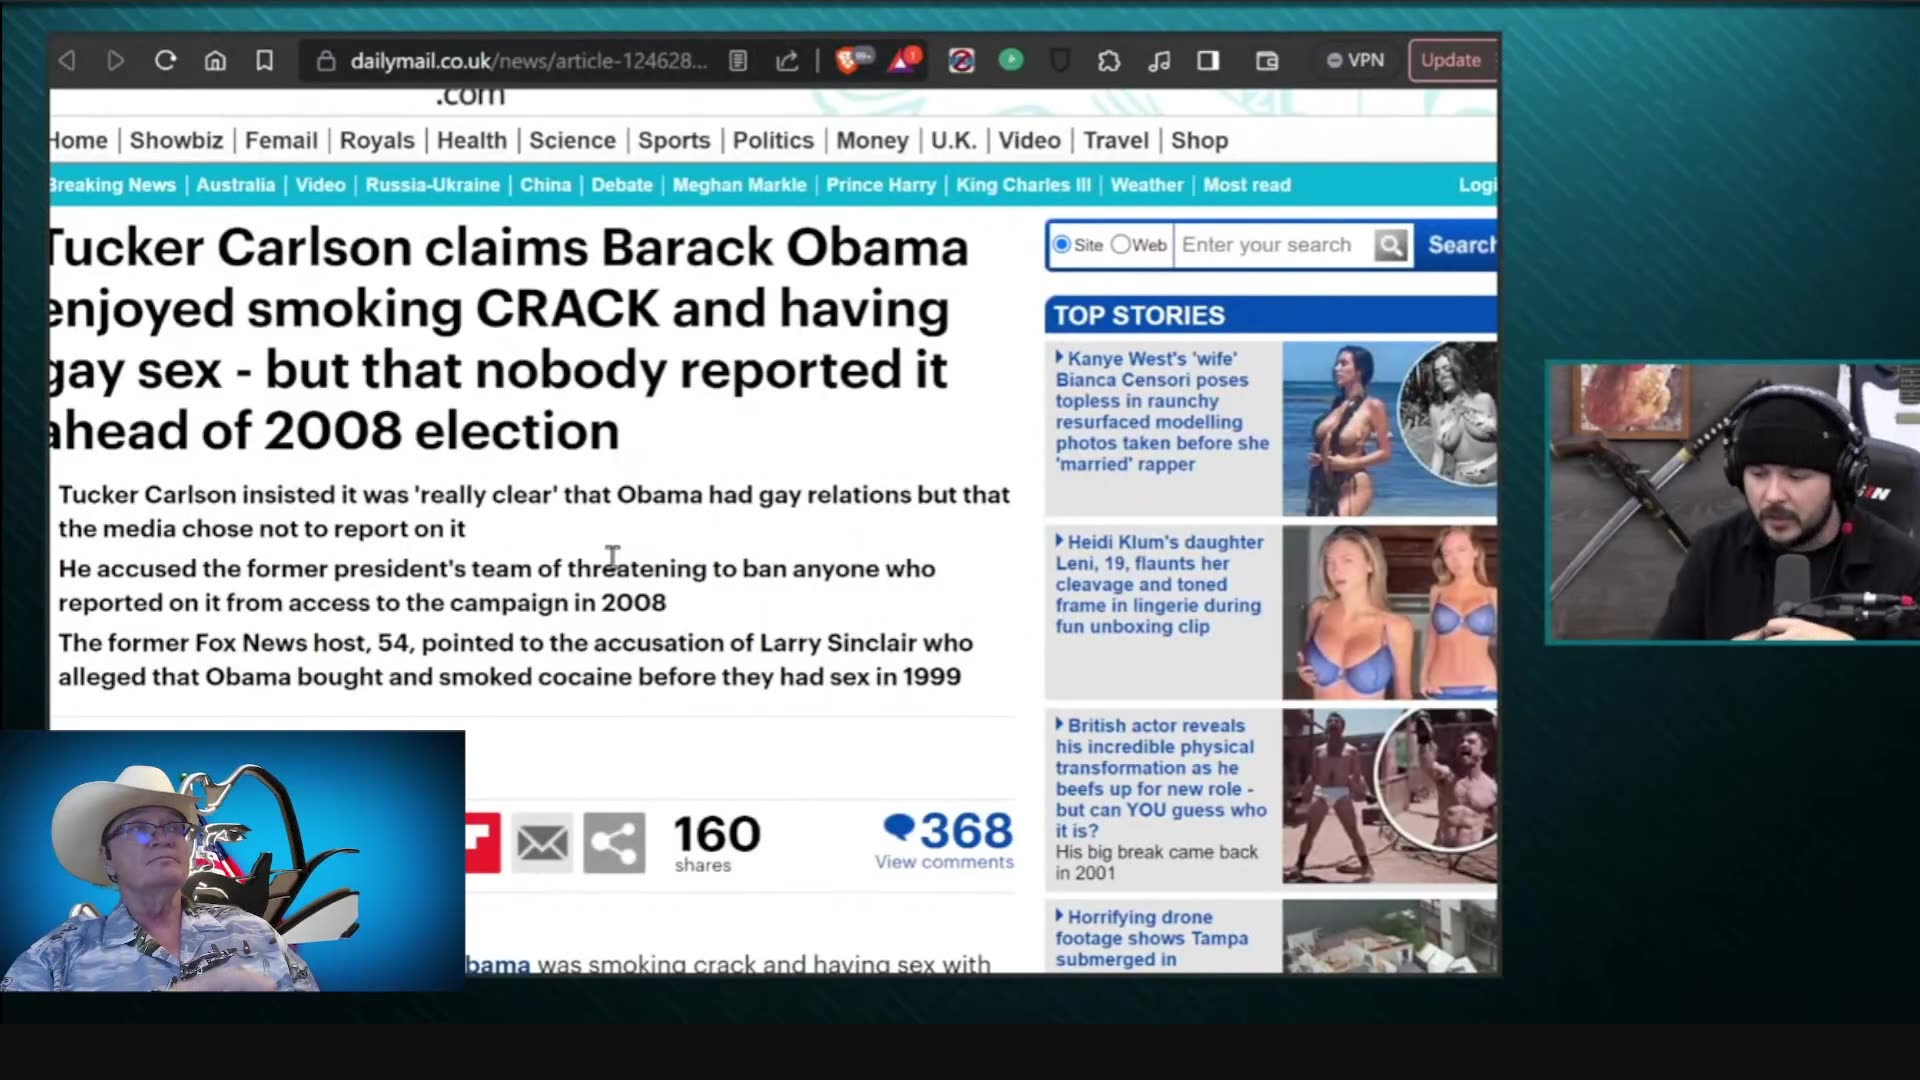Open the Politics menu item
Screen dimensions: 1920x1080
(x=773, y=140)
